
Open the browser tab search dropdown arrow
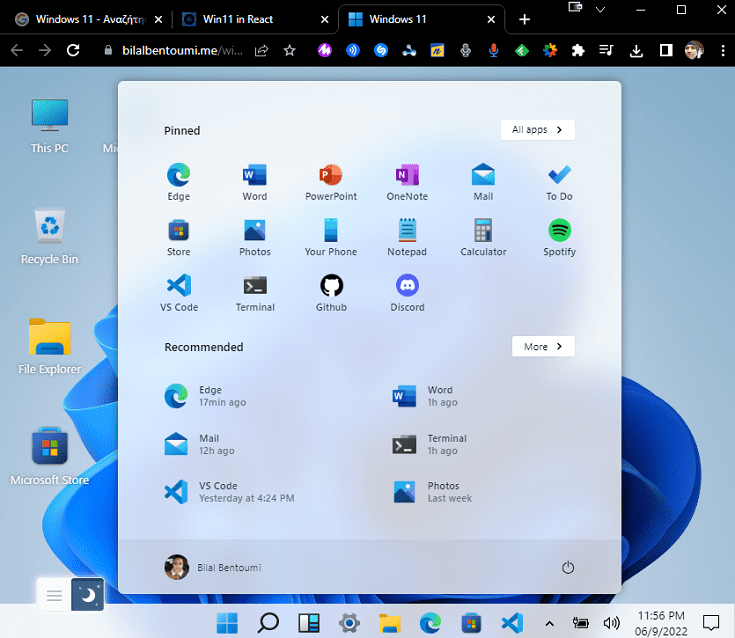click(x=600, y=10)
